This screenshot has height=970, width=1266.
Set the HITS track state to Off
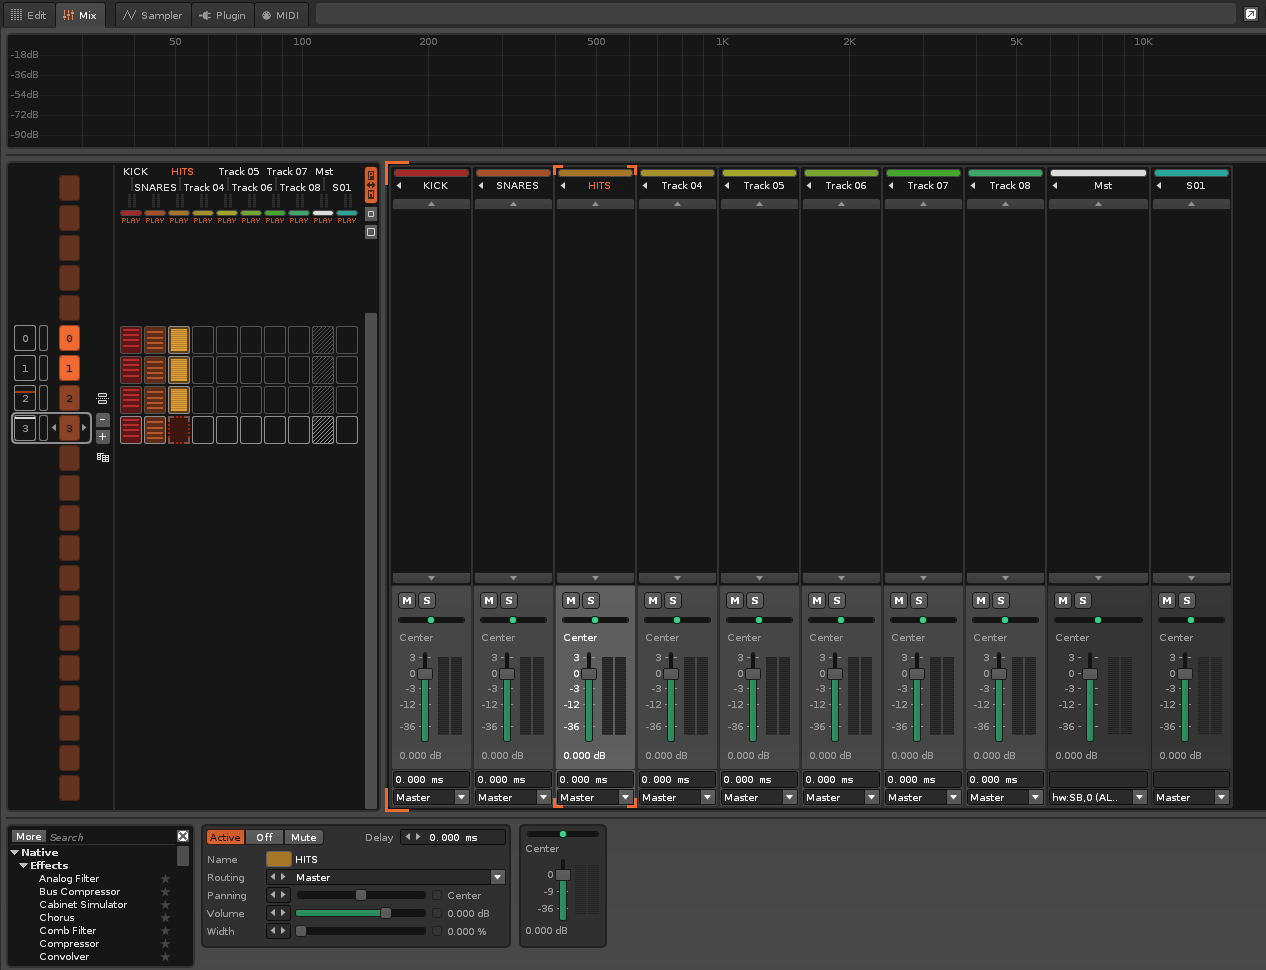pos(264,838)
